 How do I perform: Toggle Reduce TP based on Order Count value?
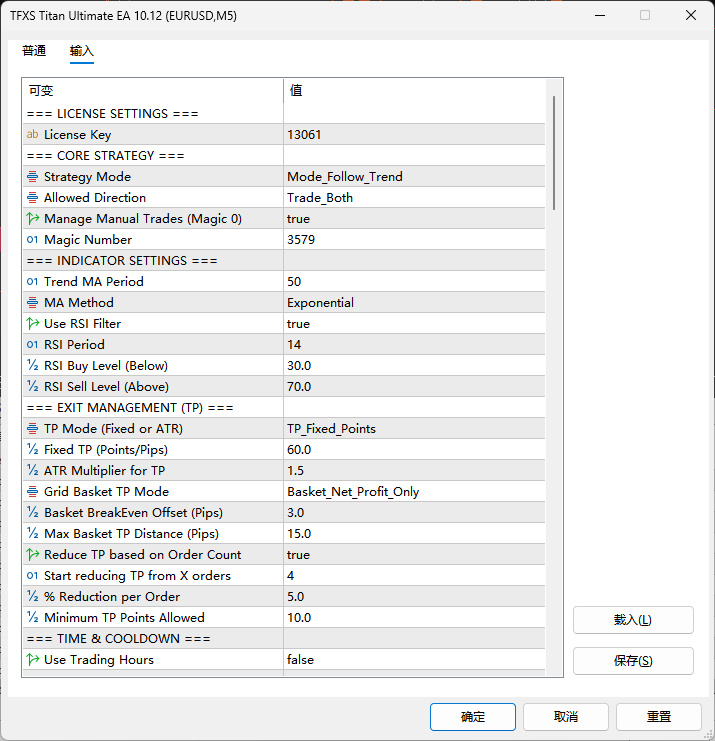tap(298, 555)
